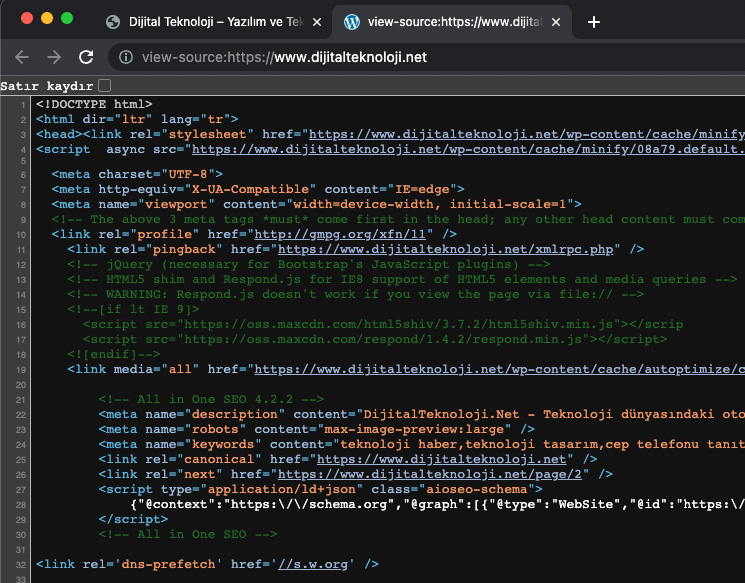Click the macOS yellow minimize button
Screen dimensions: 745x583
pos(47,18)
